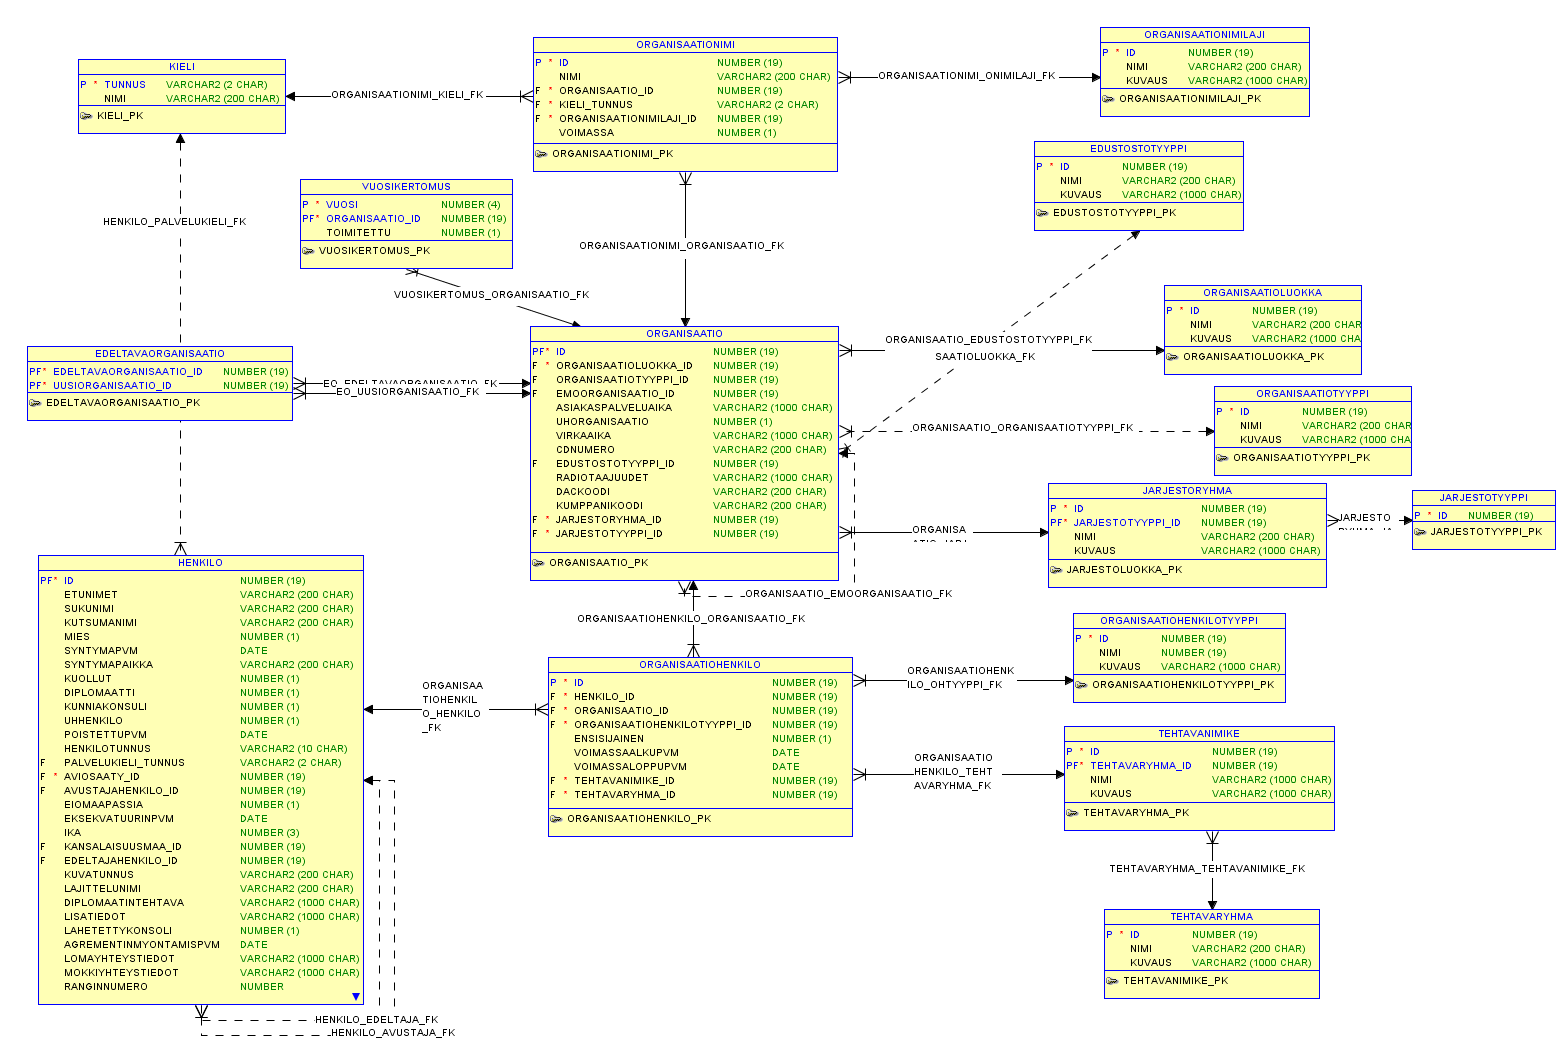This screenshot has height=1045, width=1556.
Task: Click the key icon beside ORGANISAATIOTYYPPI_PK
Action: coord(1222,458)
